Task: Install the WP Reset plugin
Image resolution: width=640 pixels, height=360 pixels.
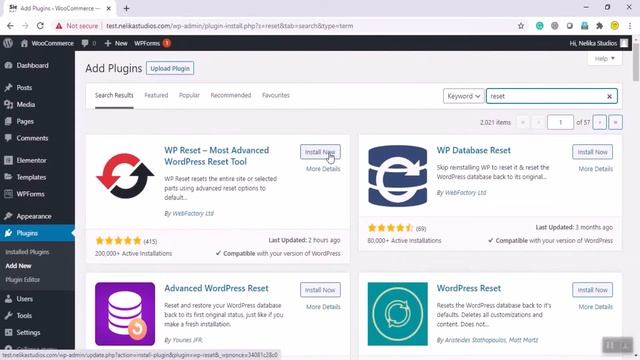Action: 320,152
